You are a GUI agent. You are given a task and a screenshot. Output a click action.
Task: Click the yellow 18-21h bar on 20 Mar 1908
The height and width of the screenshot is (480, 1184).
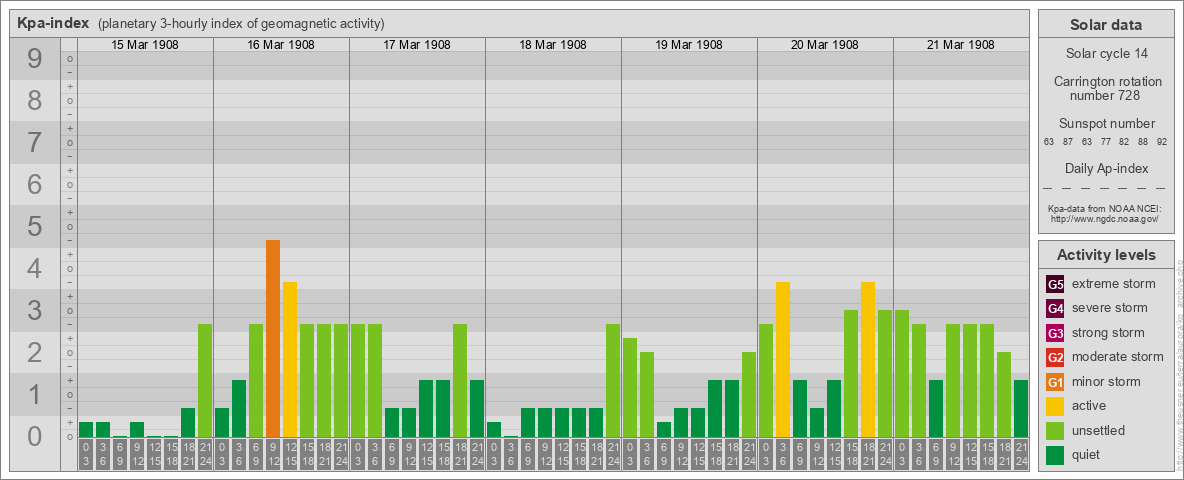pyautogui.click(x=868, y=359)
